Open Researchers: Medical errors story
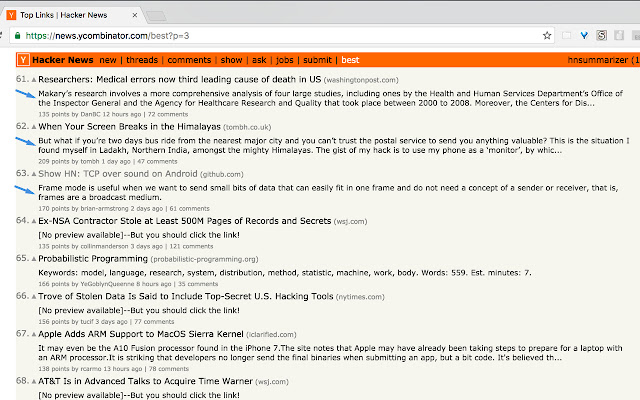The image size is (640, 400). (x=180, y=80)
